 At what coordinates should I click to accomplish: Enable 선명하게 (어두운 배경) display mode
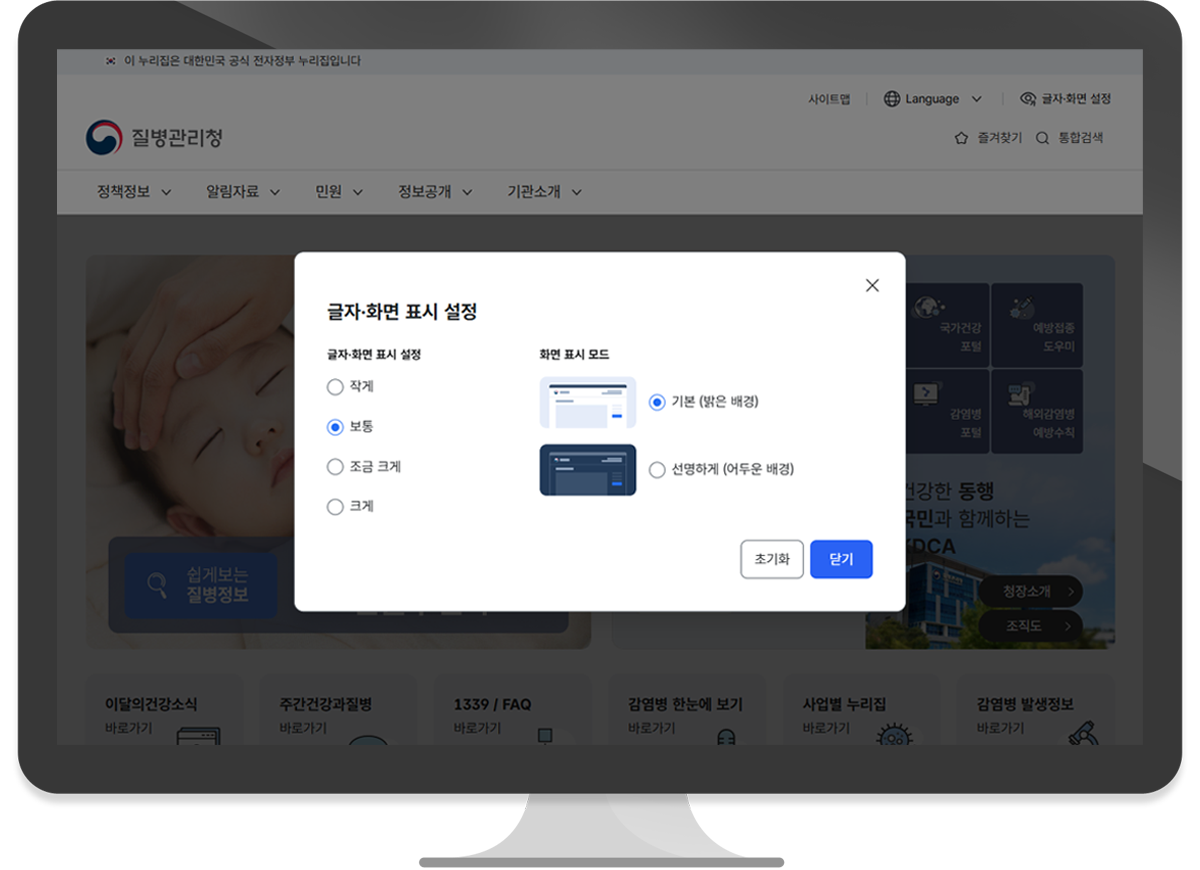pyautogui.click(x=657, y=467)
